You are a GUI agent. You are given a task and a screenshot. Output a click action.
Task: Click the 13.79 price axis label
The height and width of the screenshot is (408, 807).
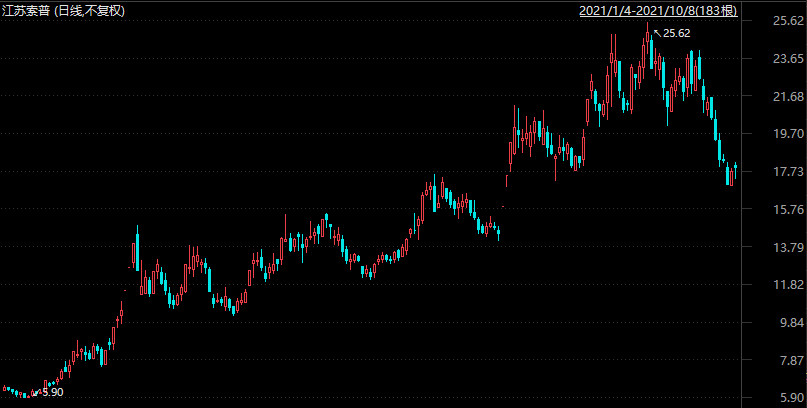tap(789, 247)
